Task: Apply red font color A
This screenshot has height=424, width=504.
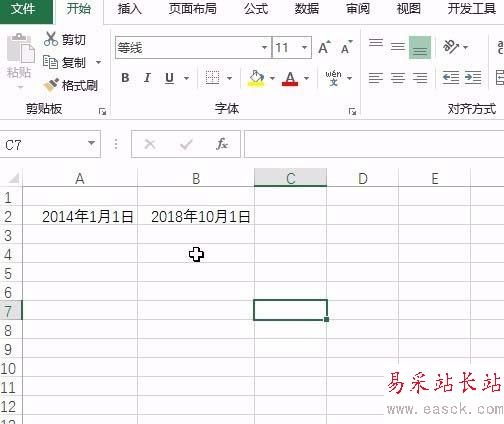Action: (x=290, y=78)
